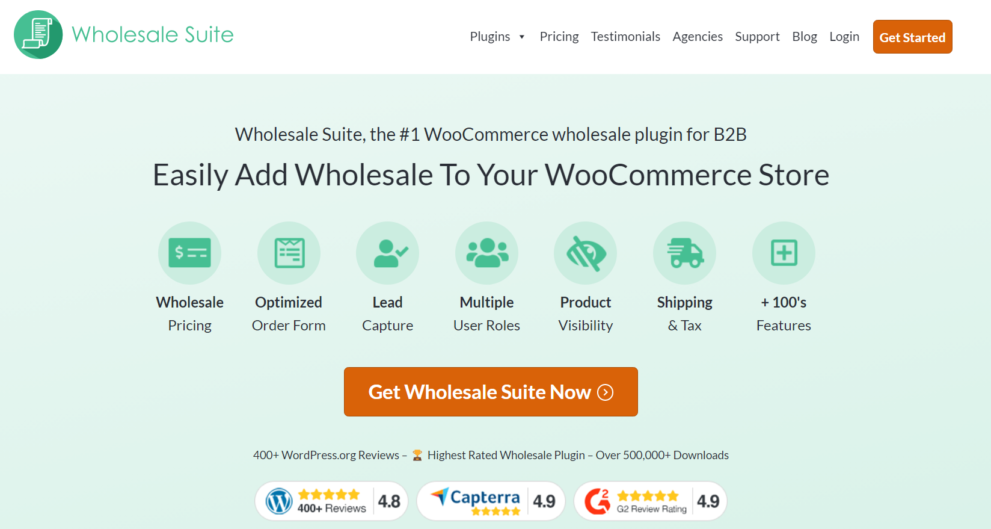Click the +100's Features plus icon

[x=784, y=253]
